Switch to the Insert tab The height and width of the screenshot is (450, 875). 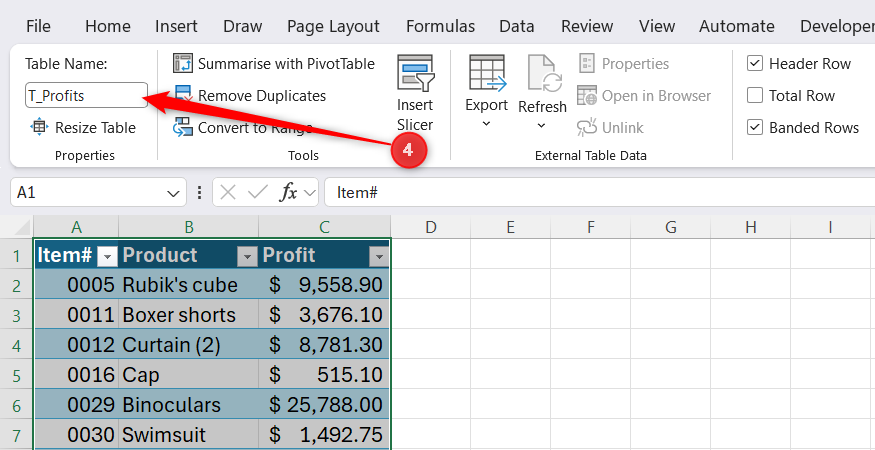(x=176, y=26)
